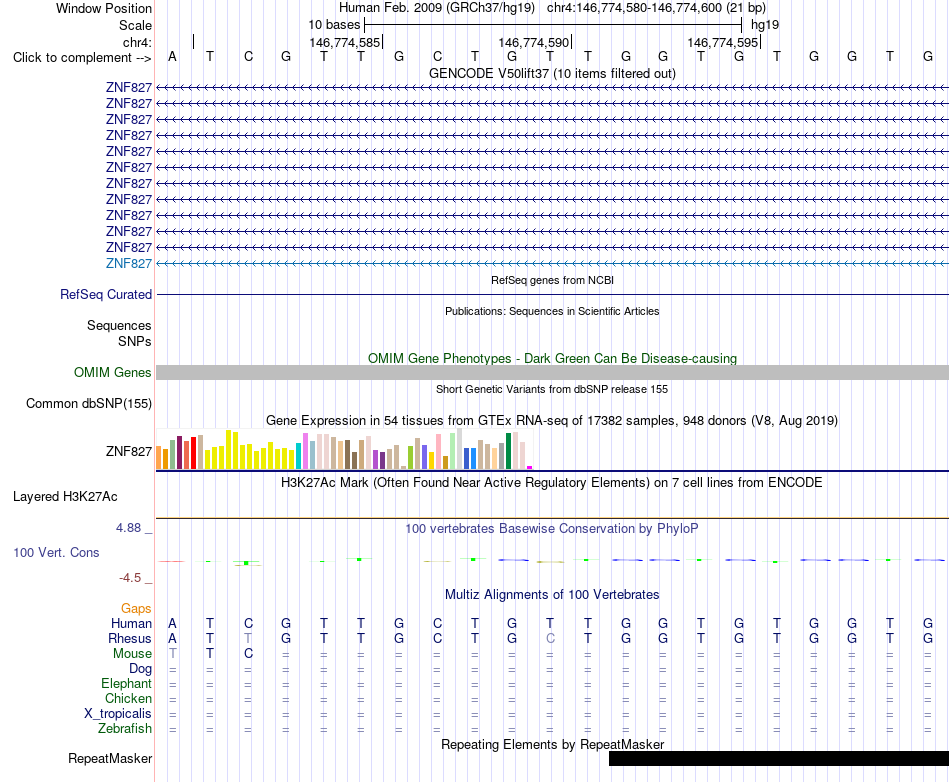This screenshot has height=782, width=950.
Task: Click the Scale track label
Action: pyautogui.click(x=135, y=25)
